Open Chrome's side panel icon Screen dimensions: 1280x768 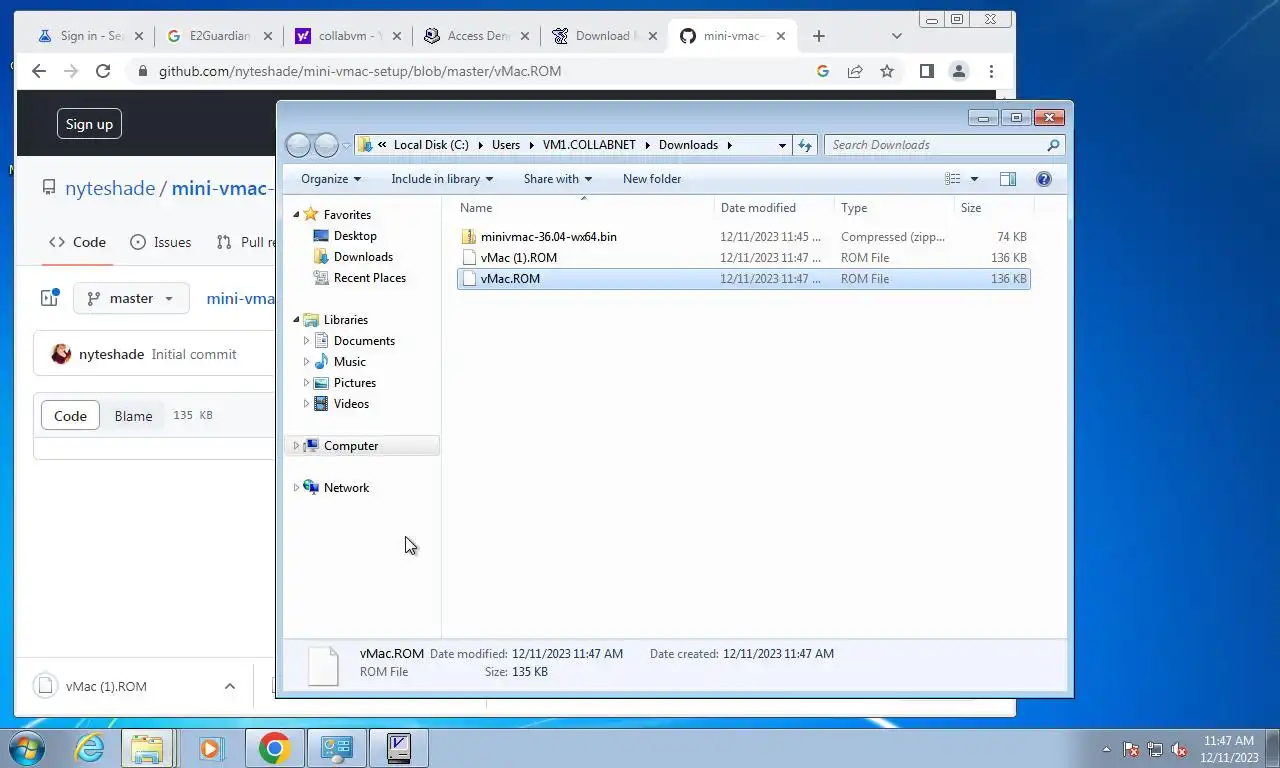point(927,71)
